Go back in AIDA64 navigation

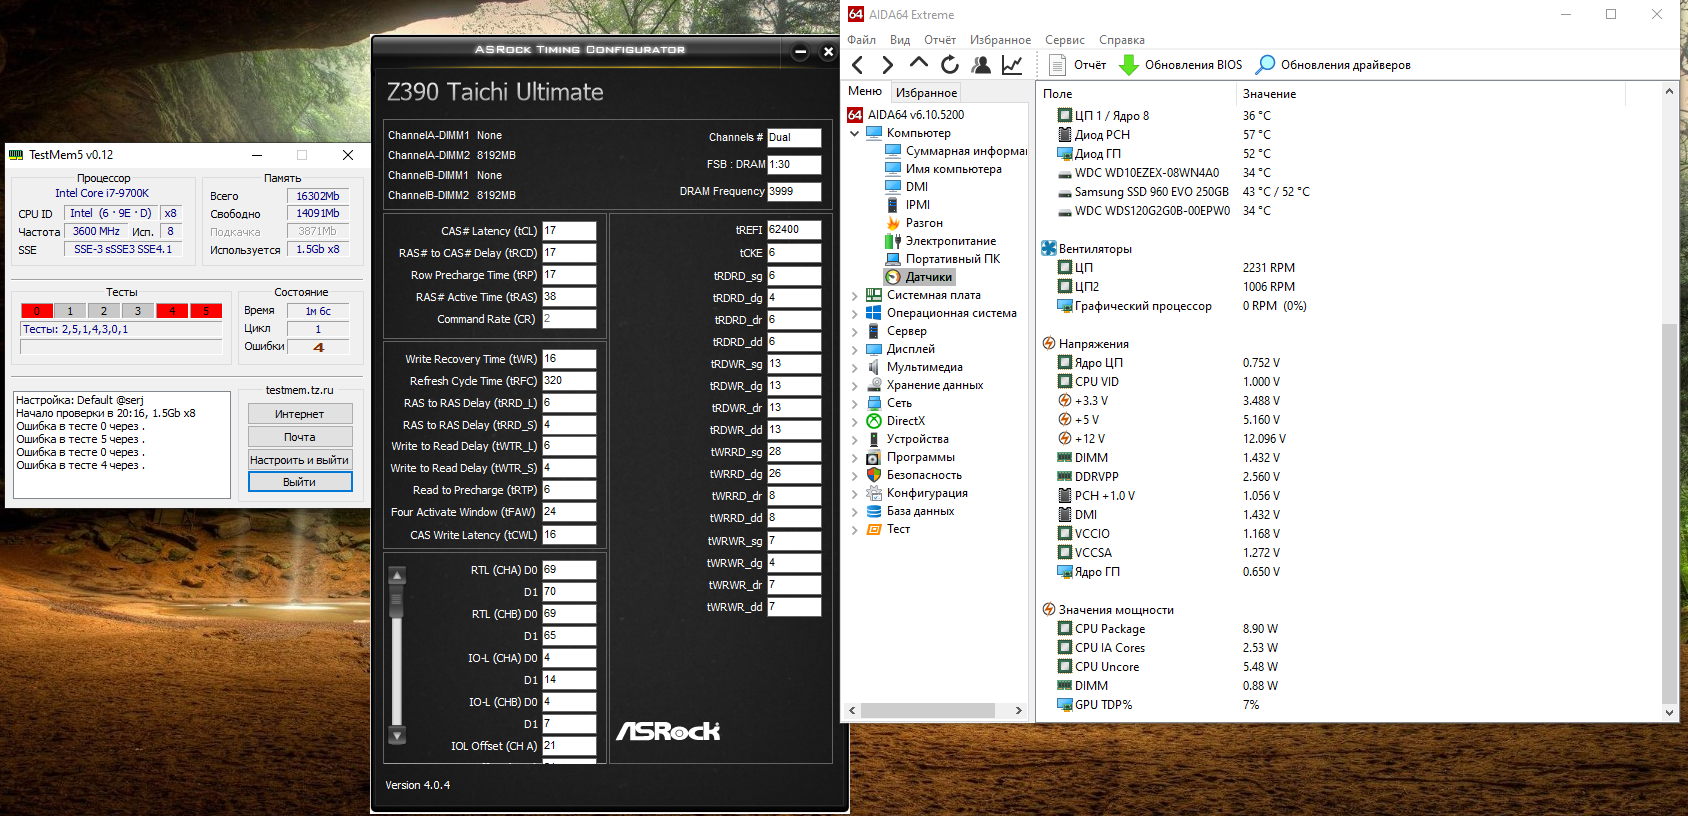(x=857, y=65)
